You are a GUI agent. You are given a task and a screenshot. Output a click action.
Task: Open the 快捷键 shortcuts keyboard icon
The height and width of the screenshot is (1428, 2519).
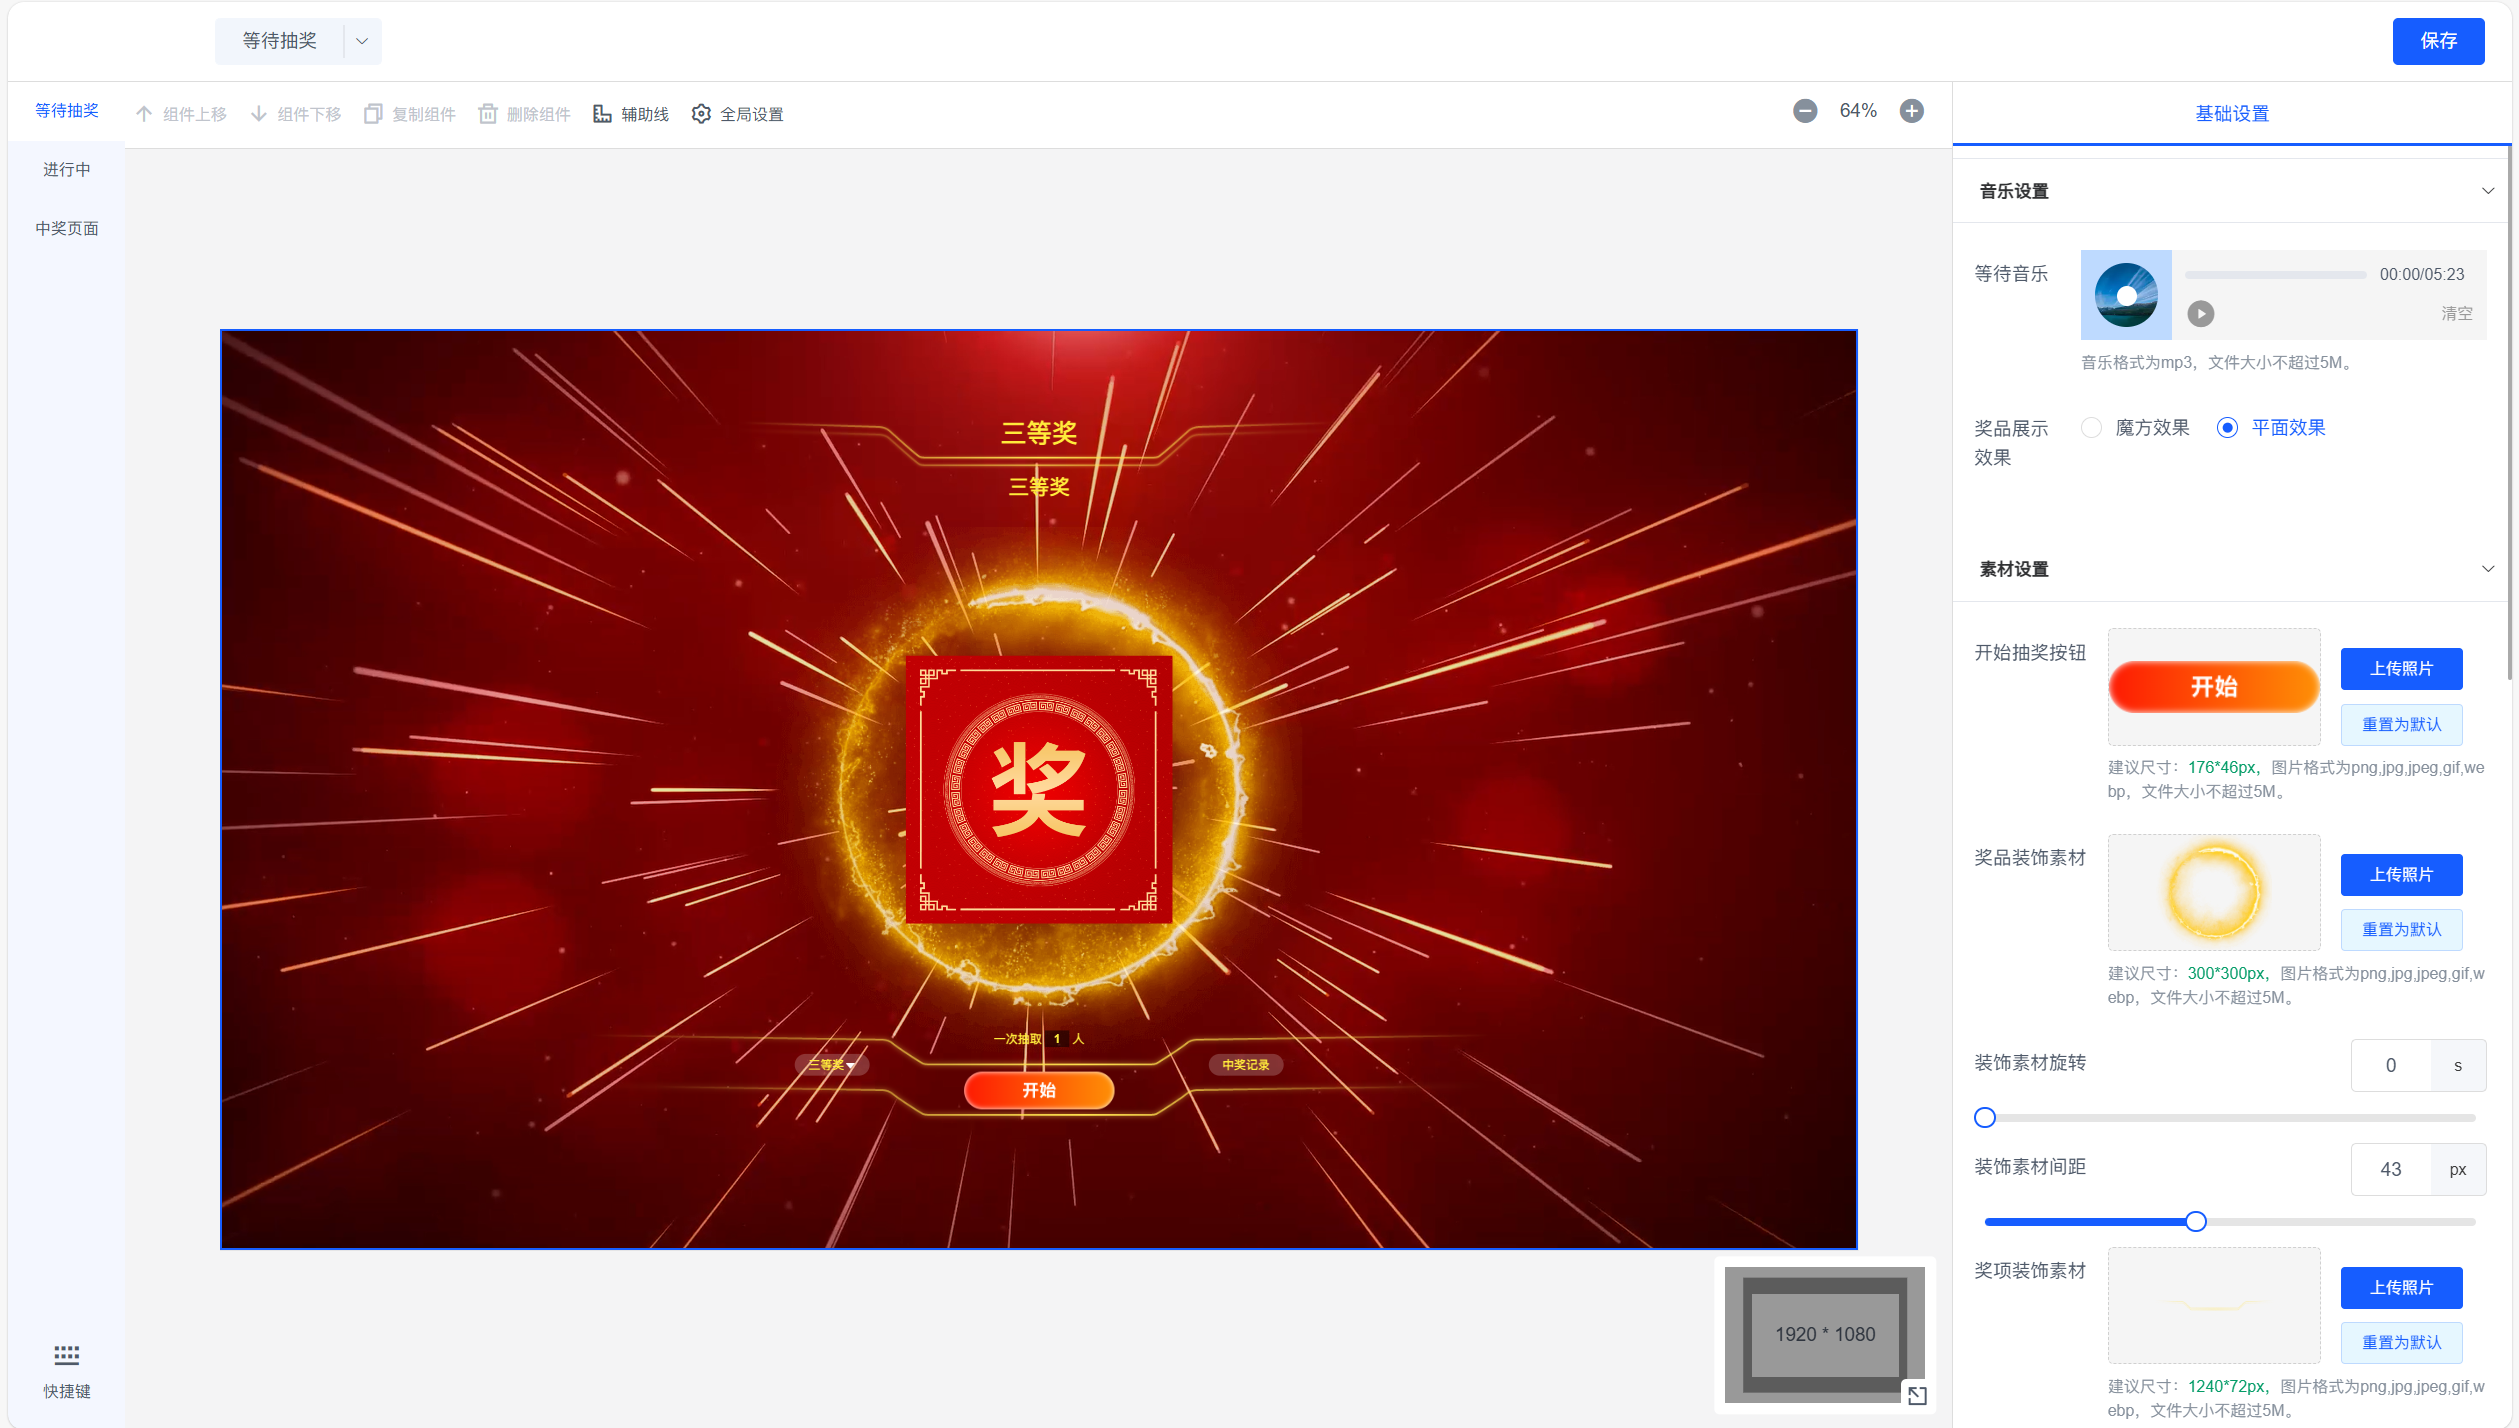pos(67,1355)
